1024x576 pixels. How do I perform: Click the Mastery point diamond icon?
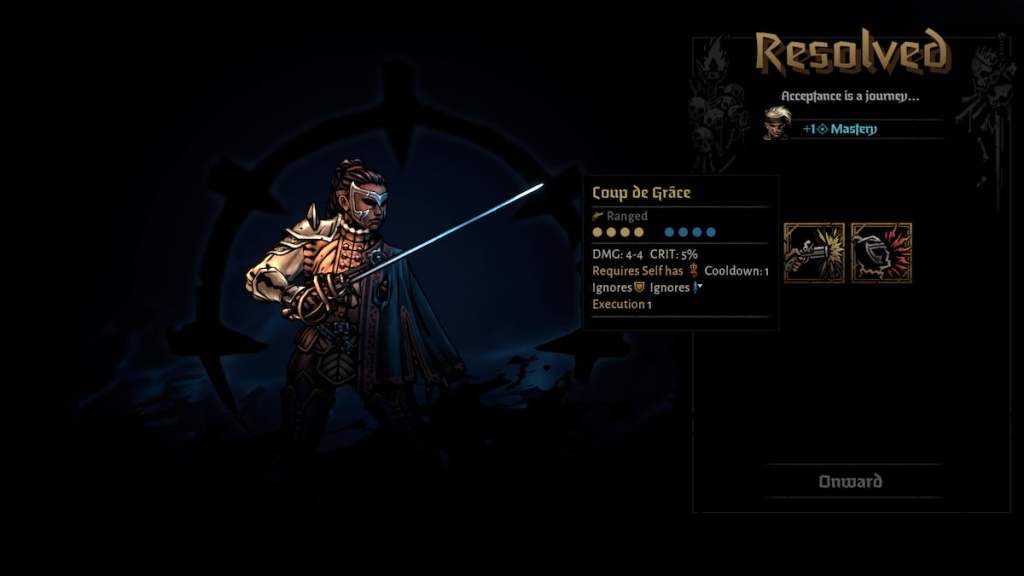click(823, 129)
